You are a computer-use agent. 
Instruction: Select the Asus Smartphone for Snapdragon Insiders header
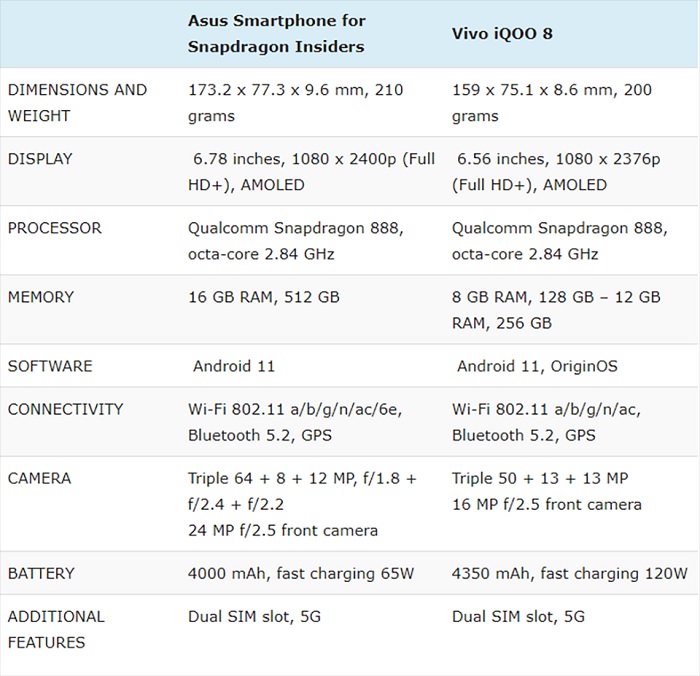coord(276,33)
